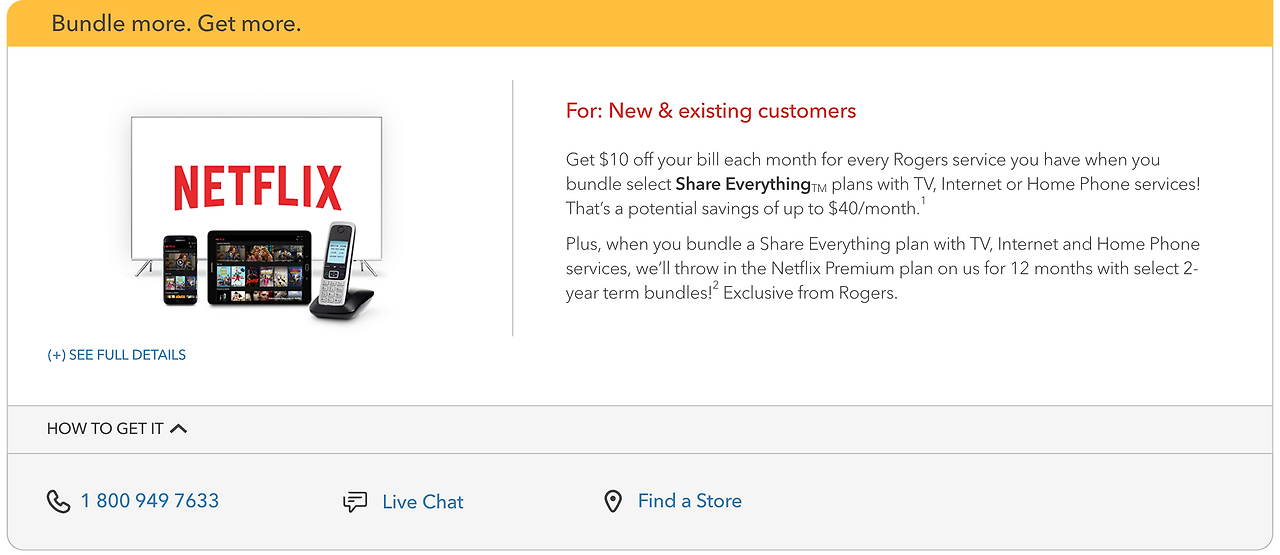Click the Exclusive from Rogers sentence
This screenshot has width=1280, height=555.
(x=810, y=294)
